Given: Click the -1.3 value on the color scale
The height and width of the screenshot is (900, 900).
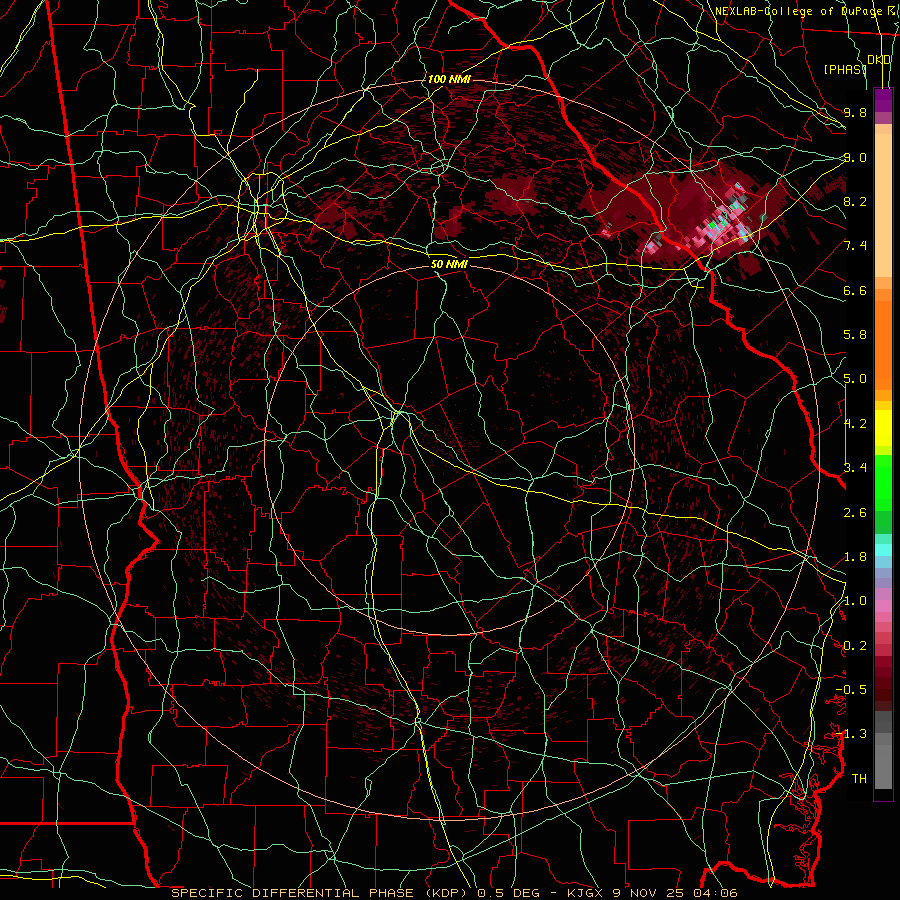Looking at the screenshot, I should click(851, 734).
